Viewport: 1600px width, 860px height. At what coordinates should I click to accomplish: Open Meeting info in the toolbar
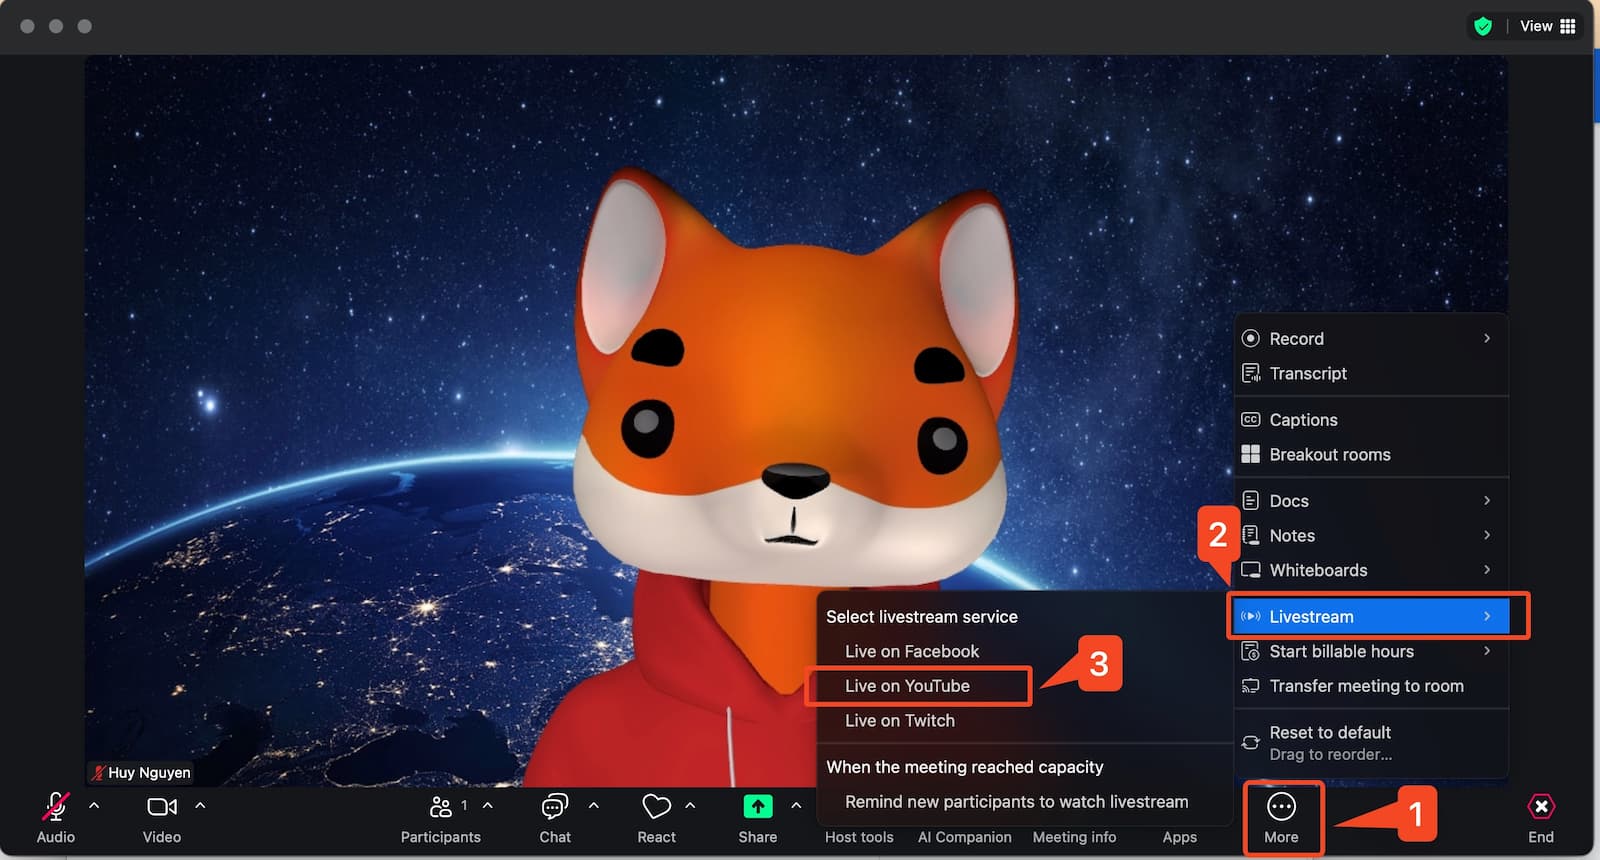click(x=1074, y=837)
